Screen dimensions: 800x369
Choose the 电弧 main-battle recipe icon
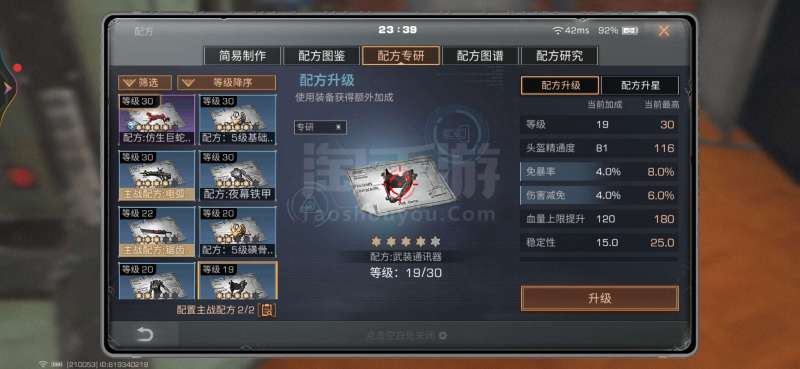click(x=157, y=176)
